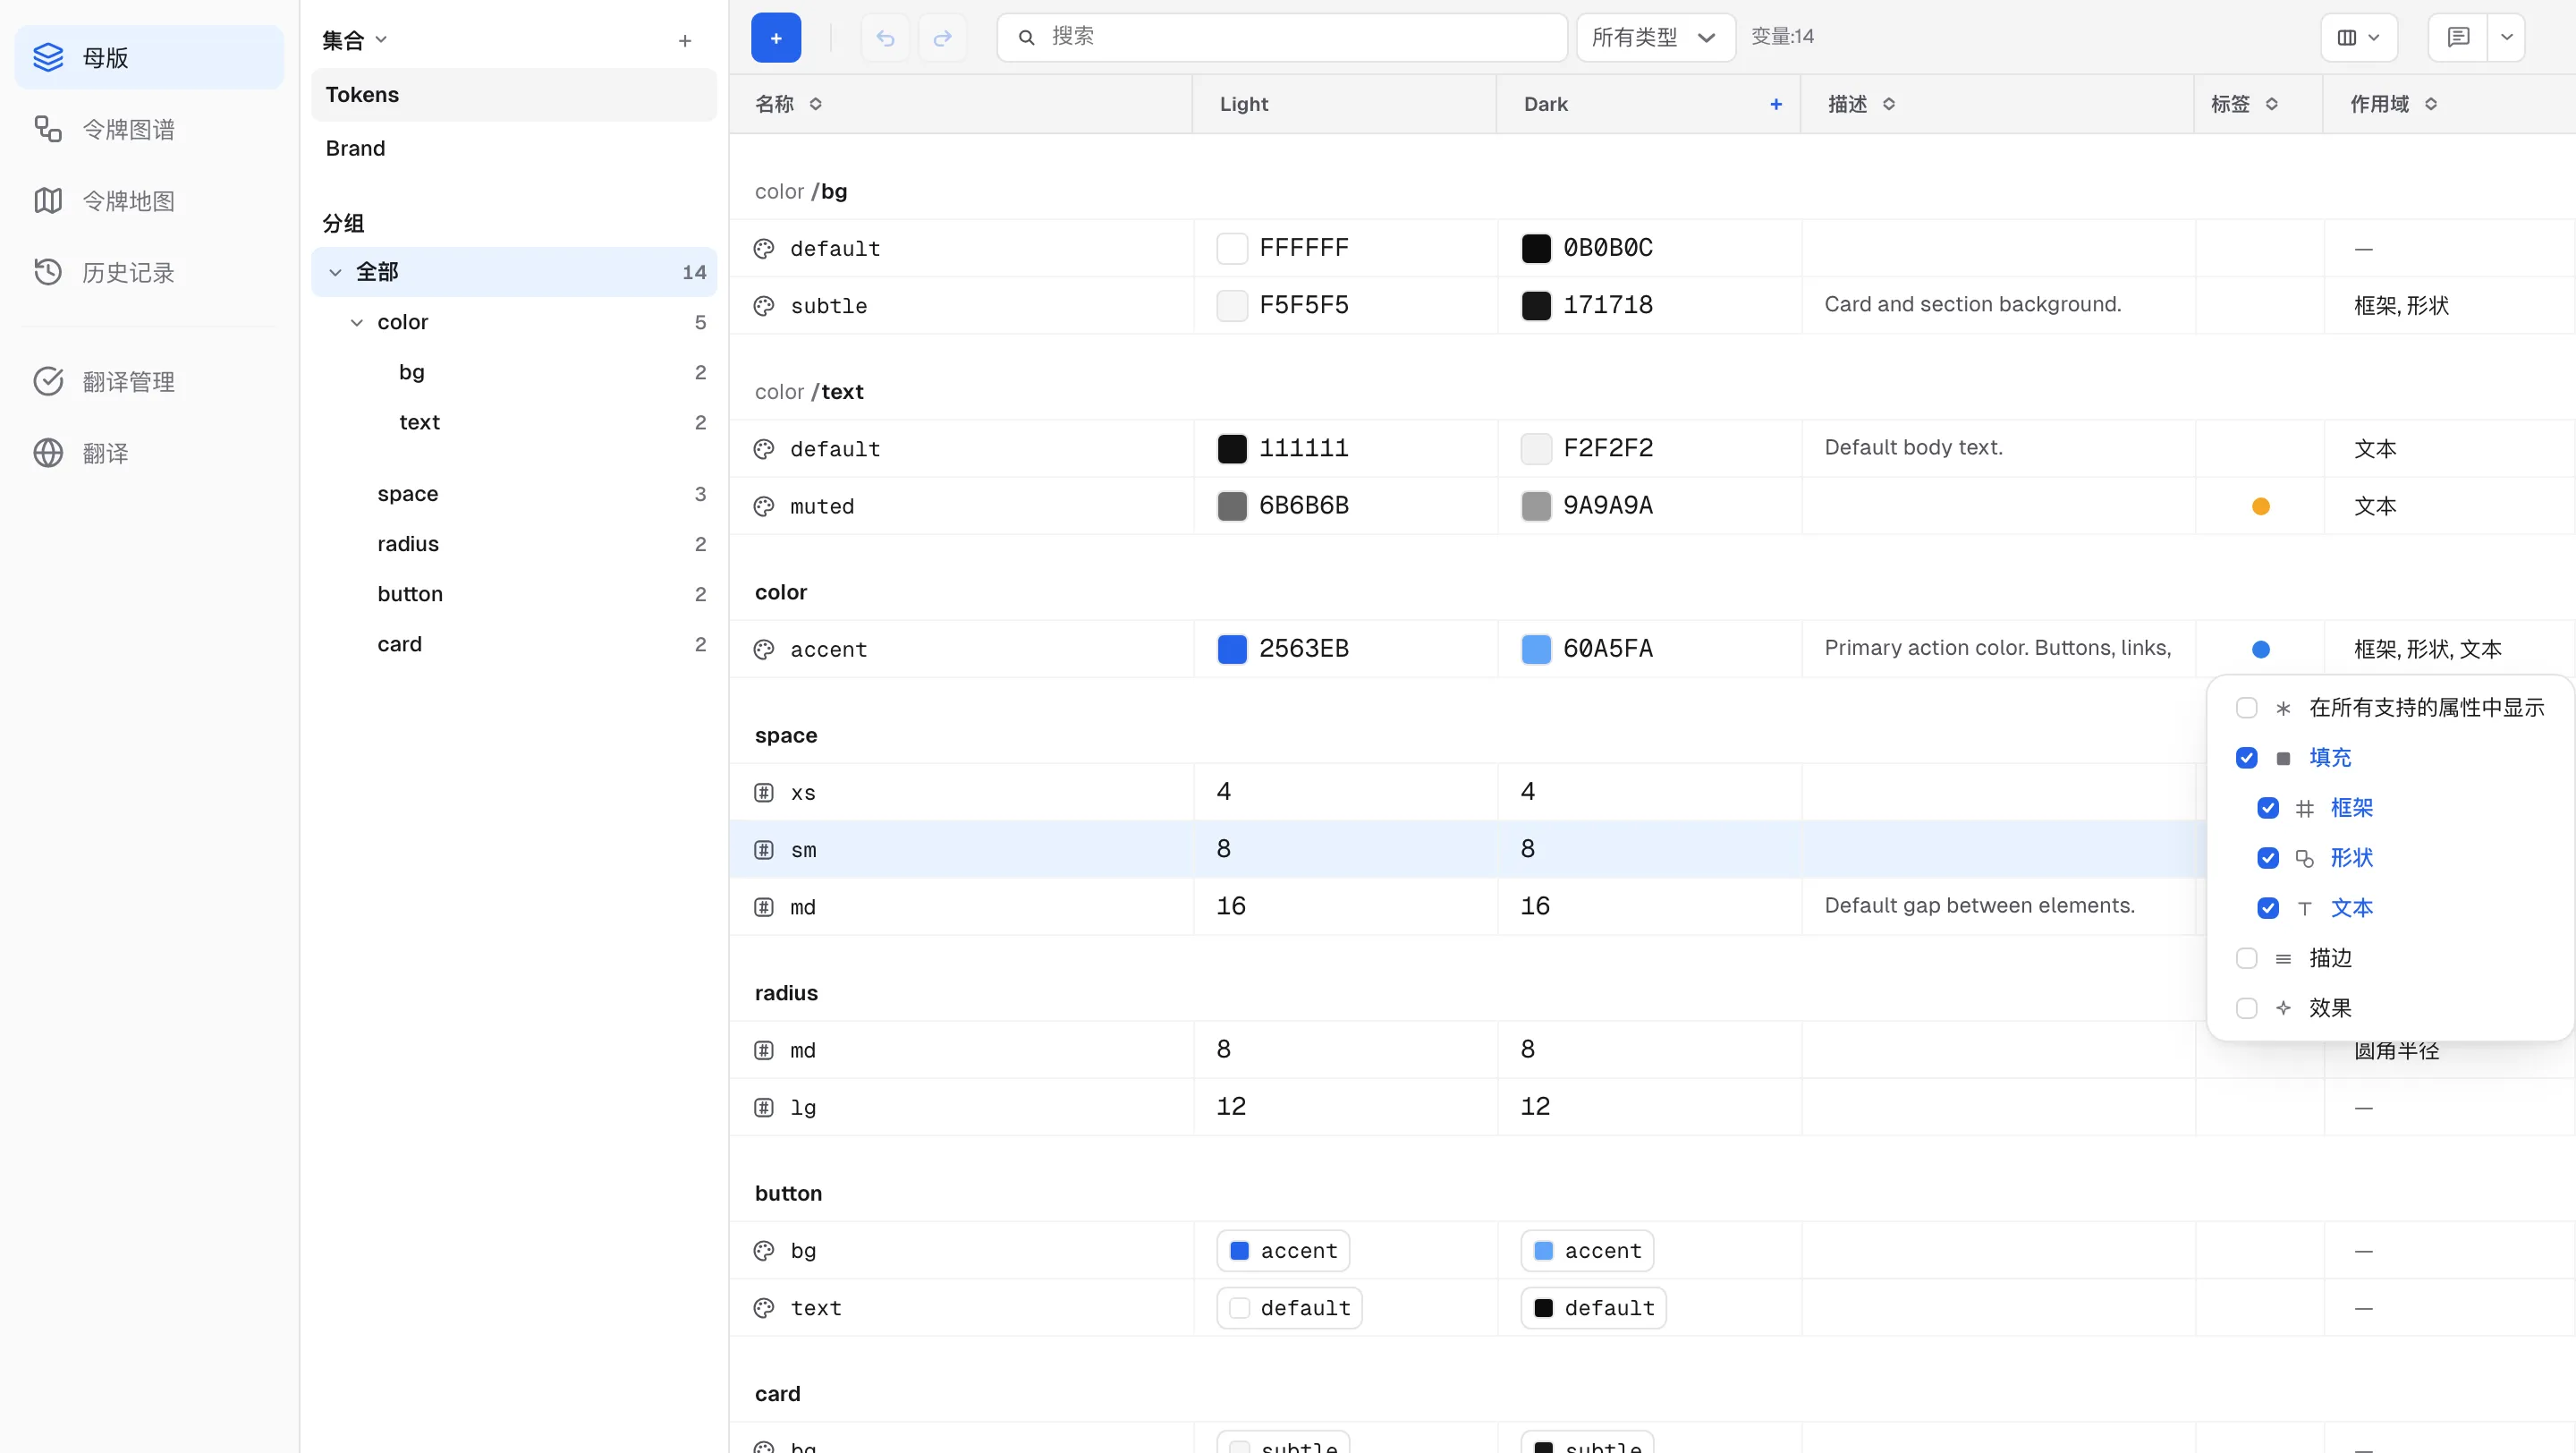Add a new mode next to Dark column
The width and height of the screenshot is (2576, 1453).
coord(1776,104)
